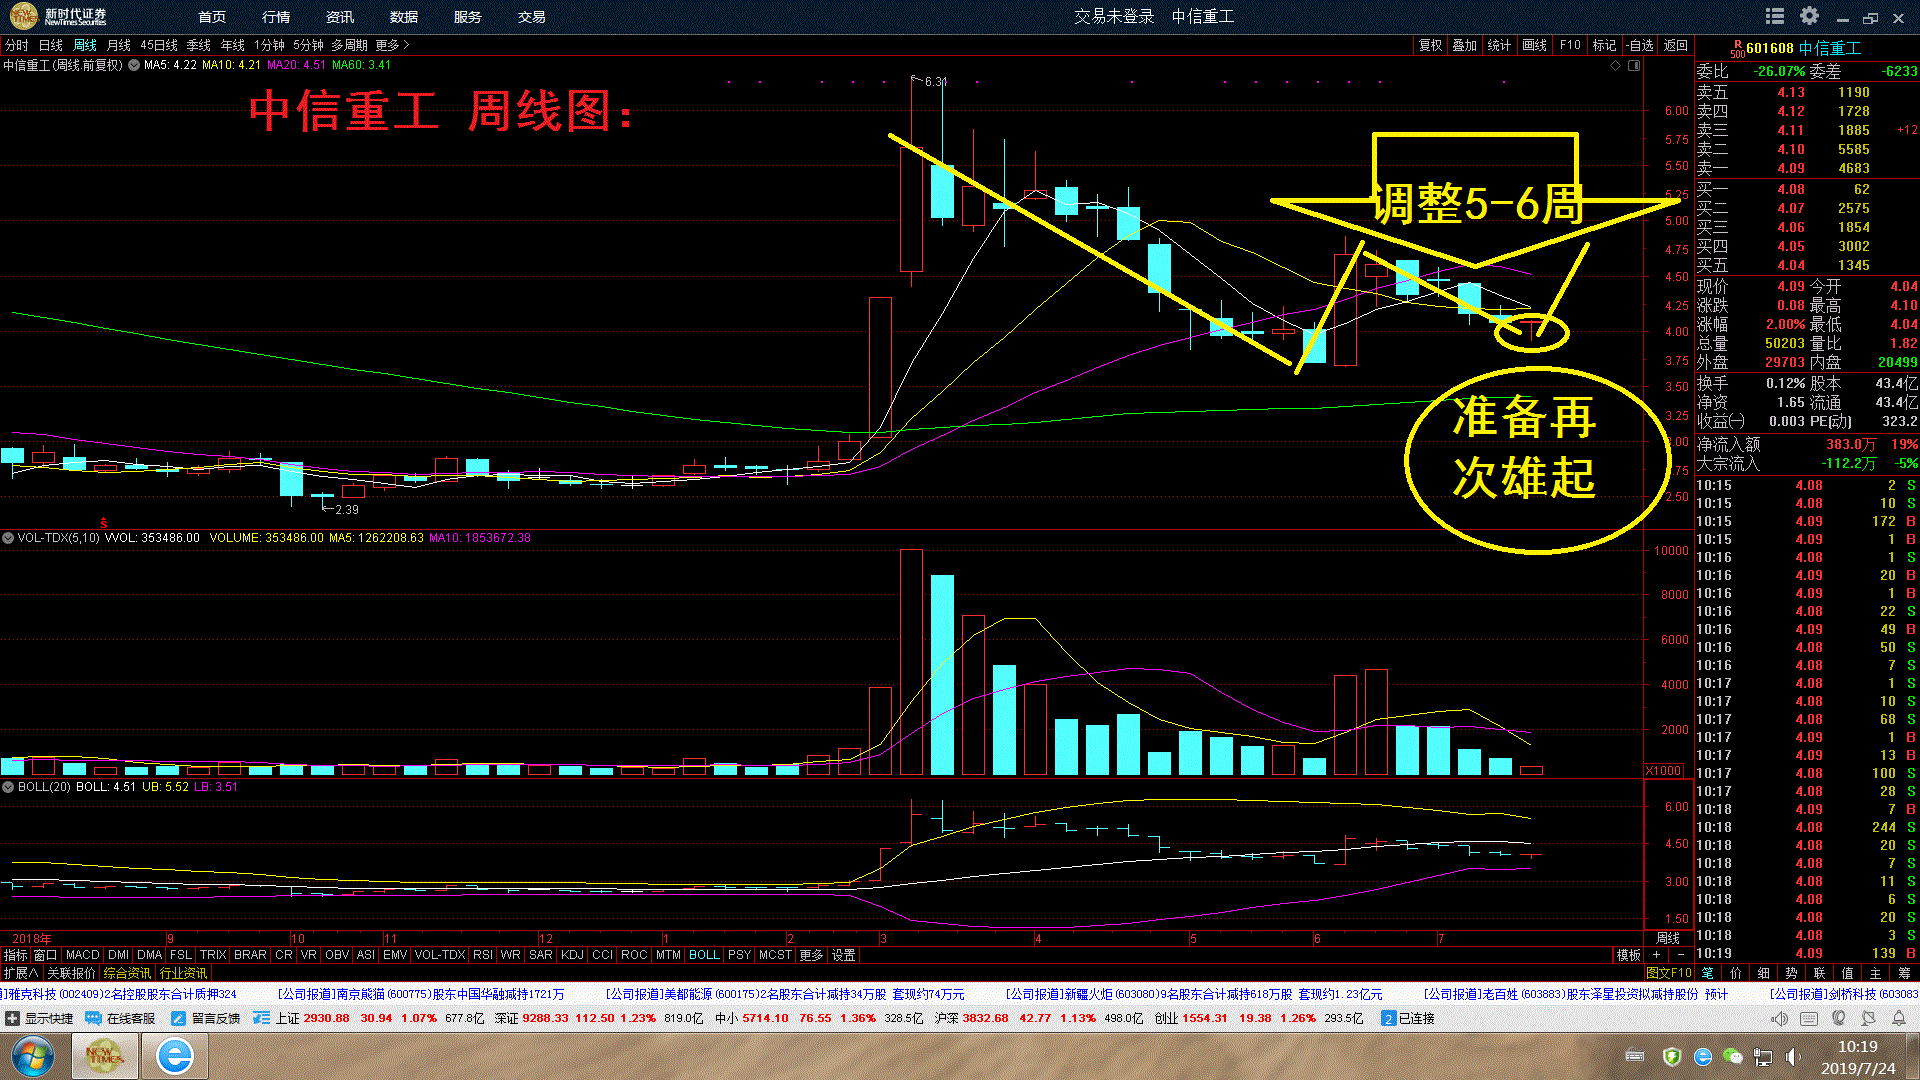The height and width of the screenshot is (1080, 1920).
Task: Click the network tray icon
Action: 1763,1057
